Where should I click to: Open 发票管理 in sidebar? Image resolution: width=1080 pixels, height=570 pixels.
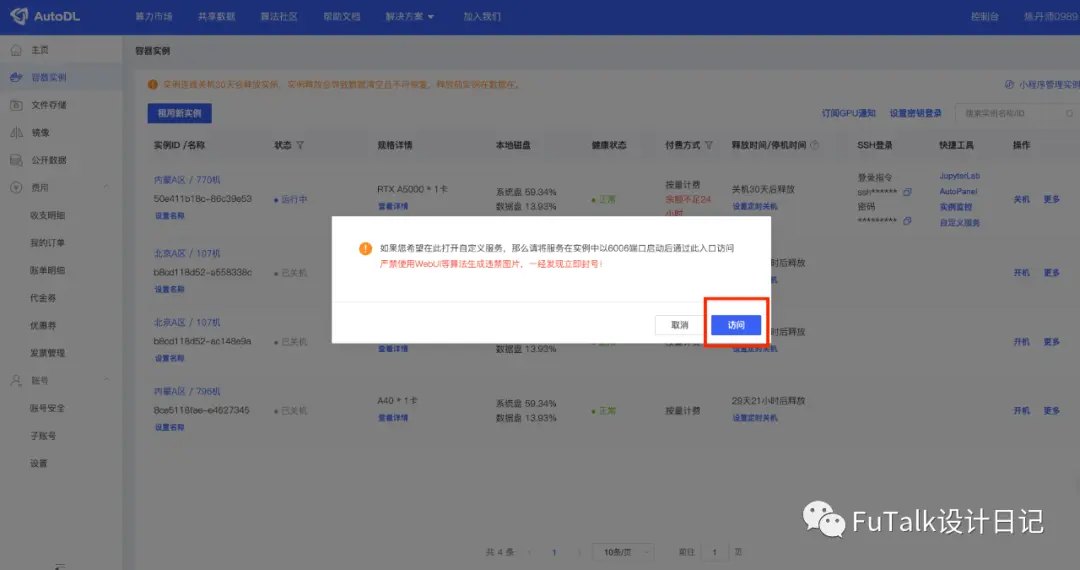[x=48, y=353]
